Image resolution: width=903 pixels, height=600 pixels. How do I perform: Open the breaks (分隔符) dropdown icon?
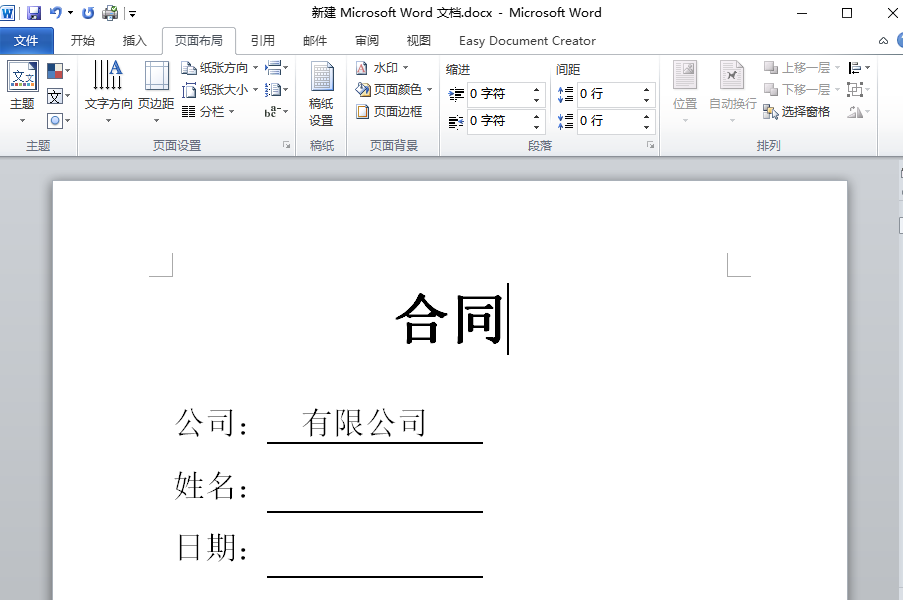click(x=276, y=68)
